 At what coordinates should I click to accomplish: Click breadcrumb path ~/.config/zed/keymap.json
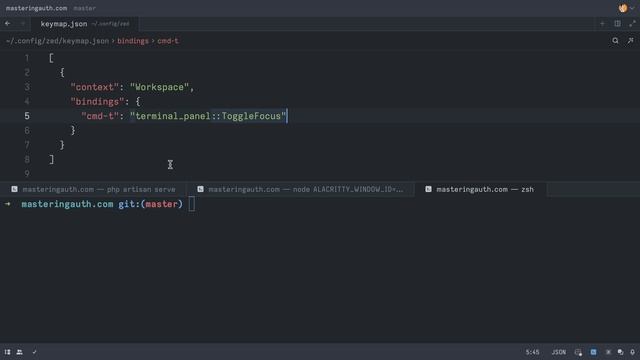(58, 41)
